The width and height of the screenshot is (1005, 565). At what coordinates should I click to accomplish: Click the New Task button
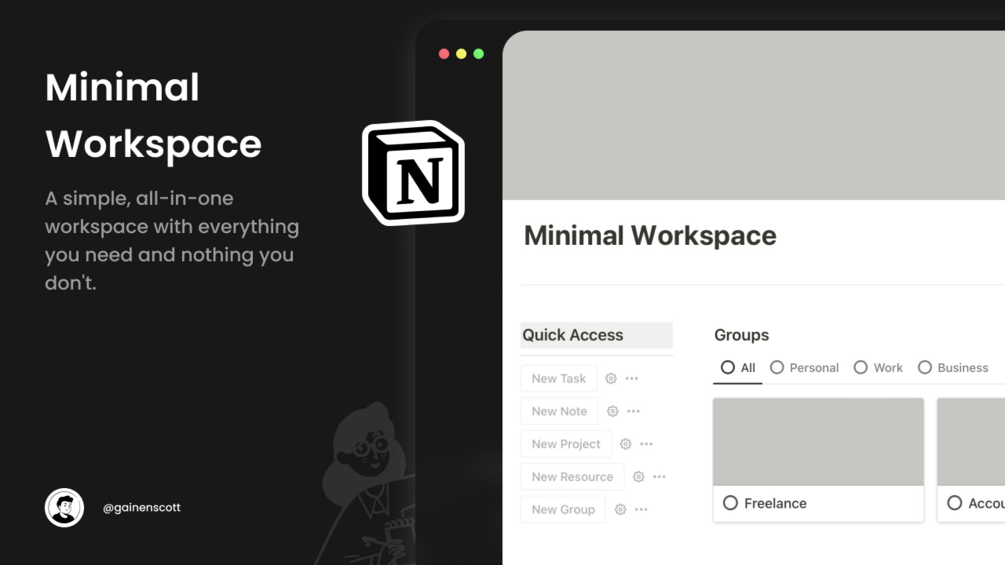pos(559,379)
